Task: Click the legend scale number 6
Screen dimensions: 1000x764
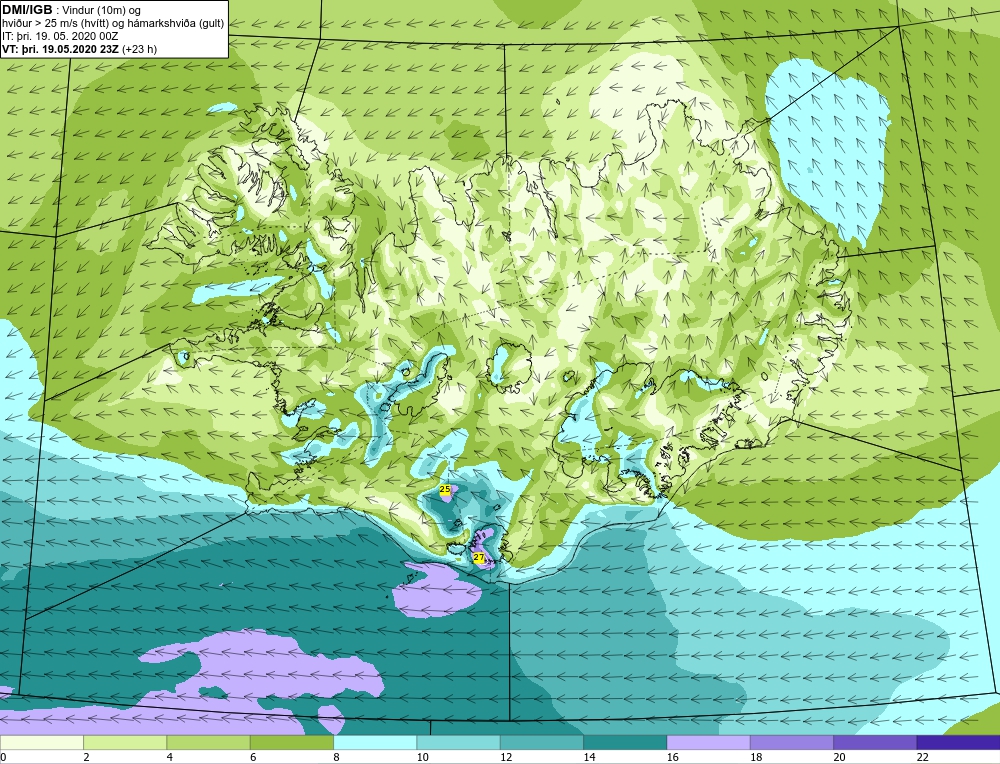Action: tap(253, 757)
